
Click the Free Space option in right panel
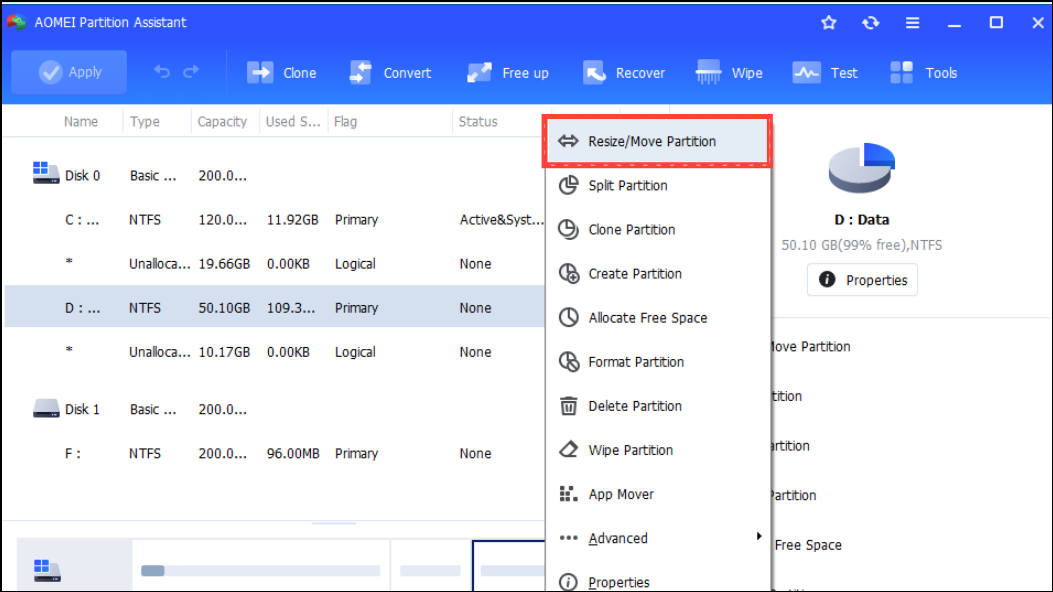(x=808, y=545)
